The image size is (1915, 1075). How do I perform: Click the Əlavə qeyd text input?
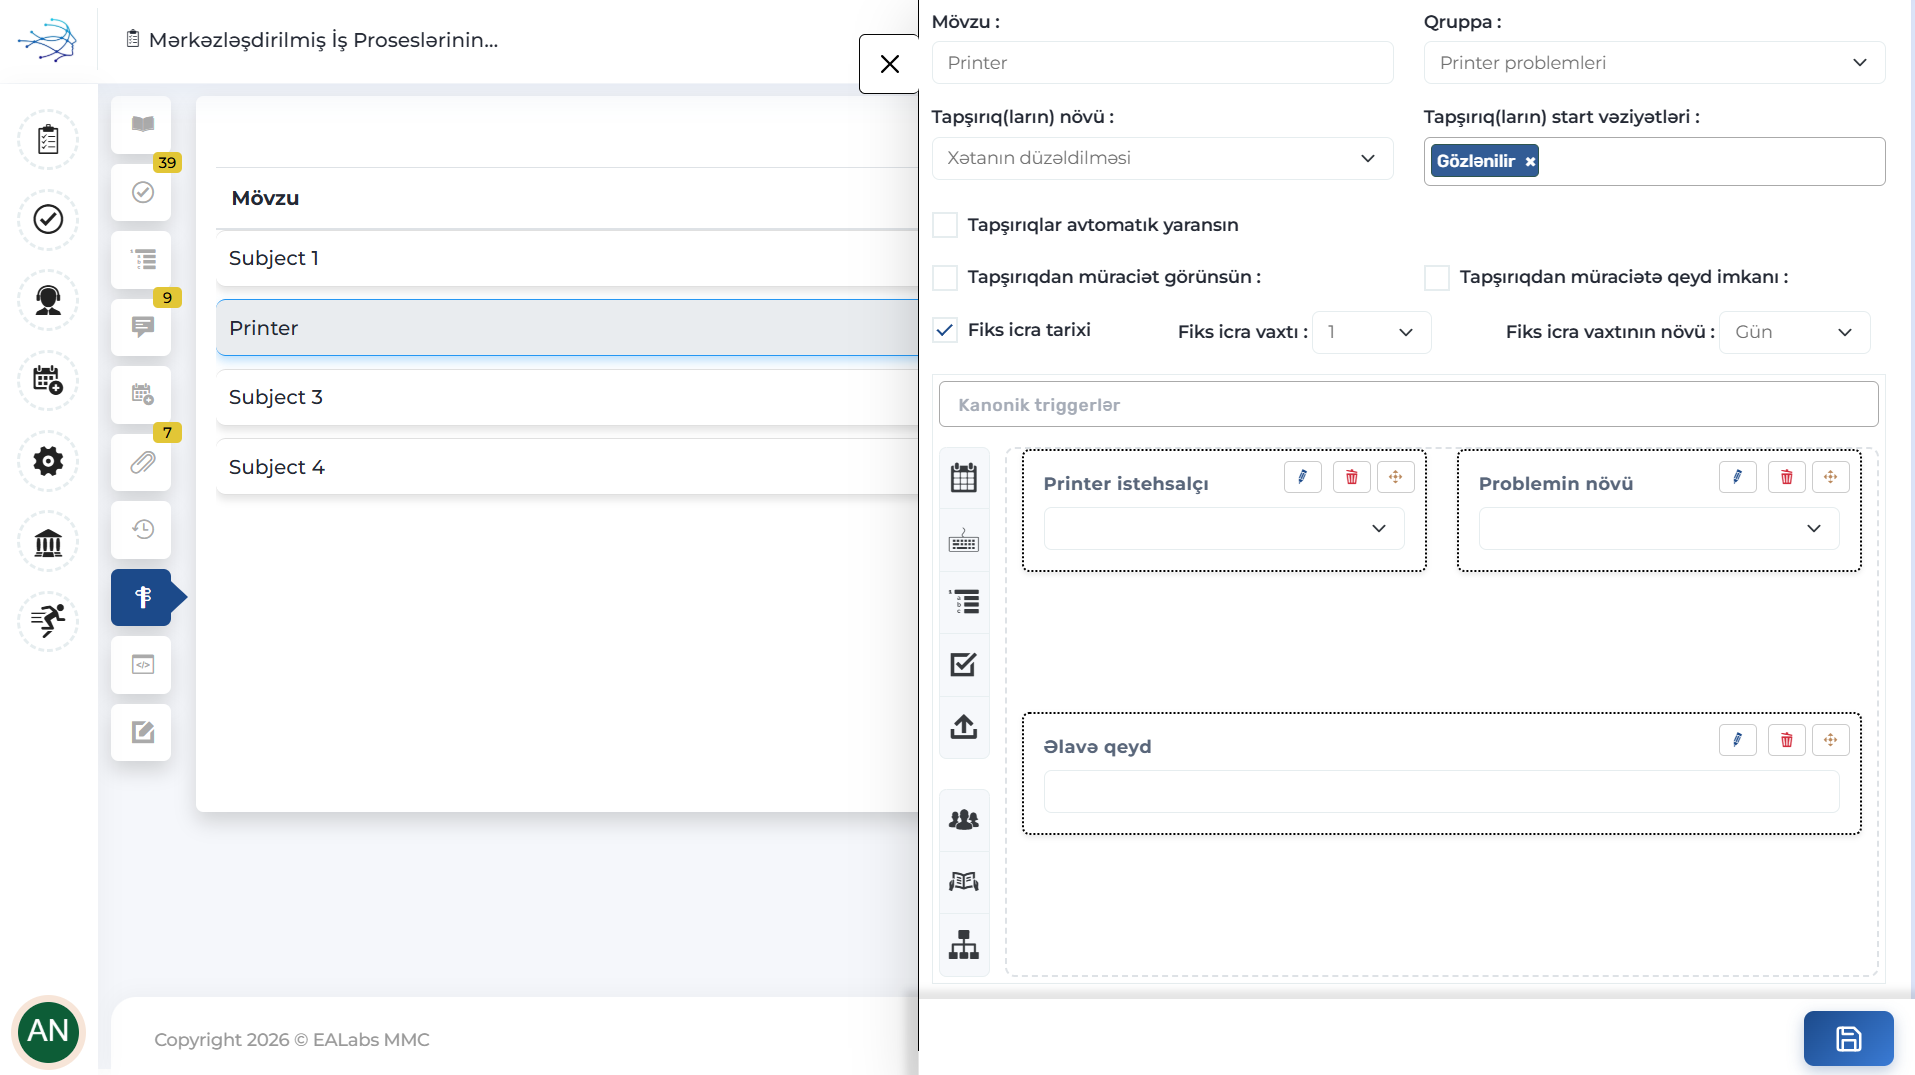click(1441, 791)
